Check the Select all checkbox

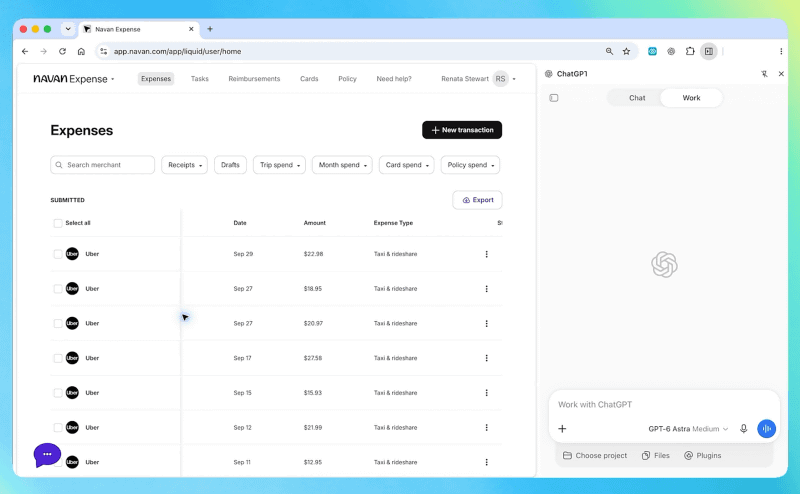58,223
